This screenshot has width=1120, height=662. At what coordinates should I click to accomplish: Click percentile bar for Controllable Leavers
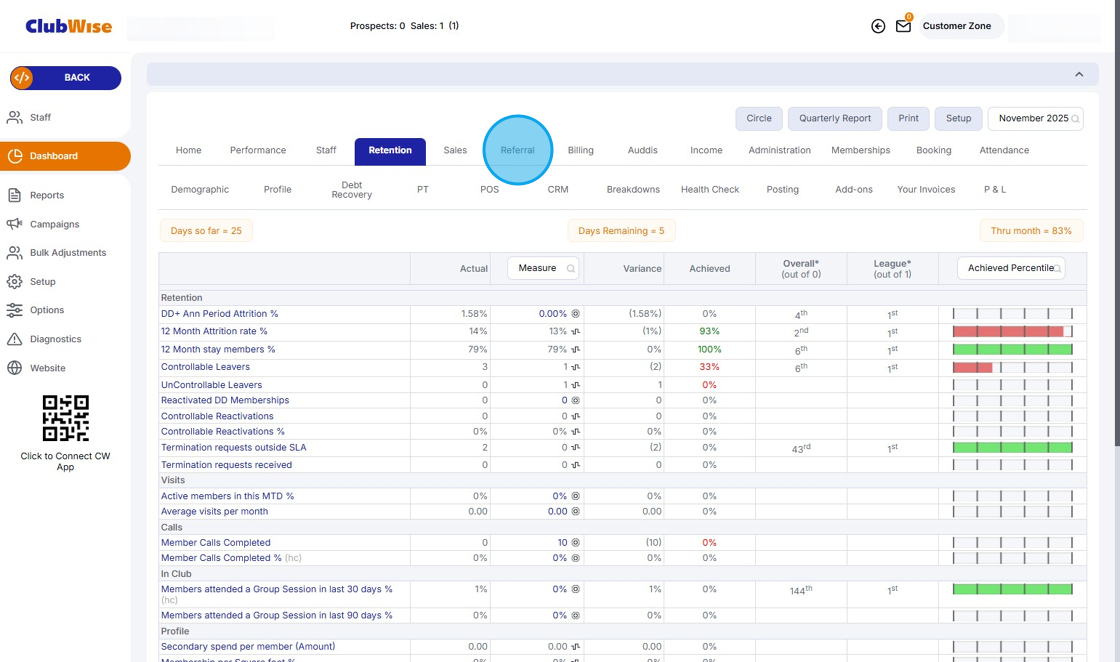(x=1012, y=367)
